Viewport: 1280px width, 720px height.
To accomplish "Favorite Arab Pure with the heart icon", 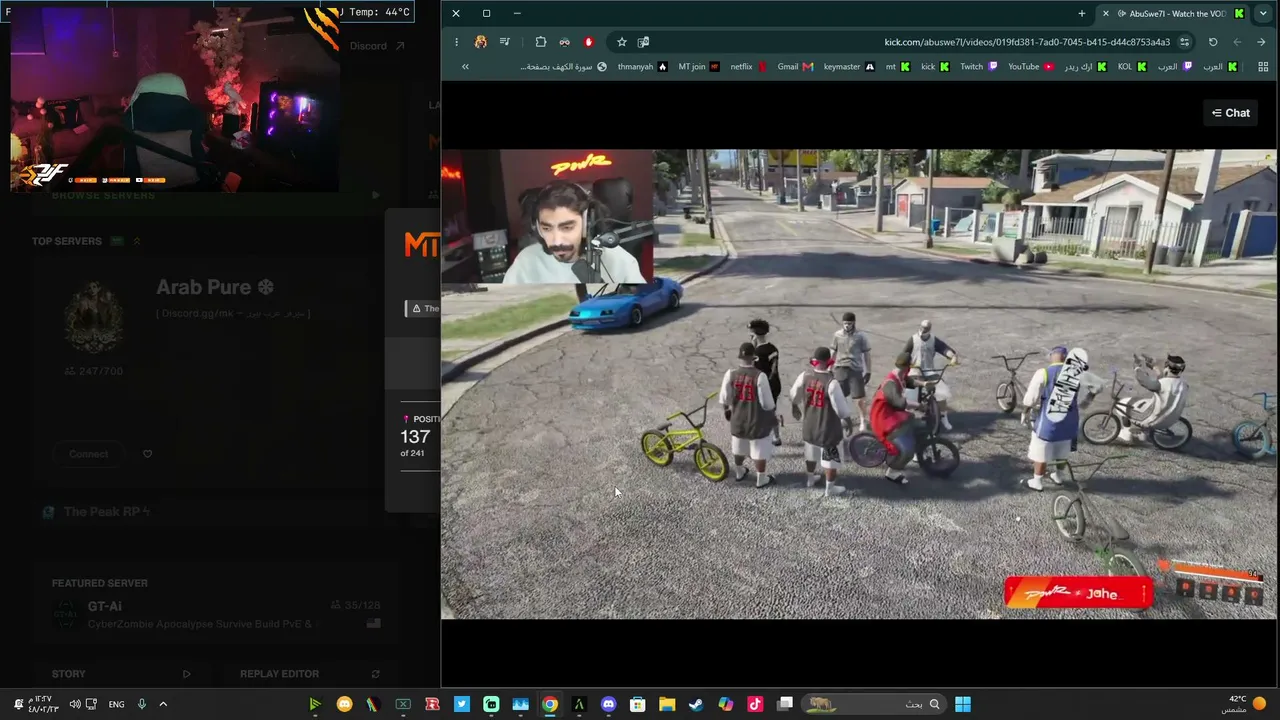I will (x=147, y=454).
